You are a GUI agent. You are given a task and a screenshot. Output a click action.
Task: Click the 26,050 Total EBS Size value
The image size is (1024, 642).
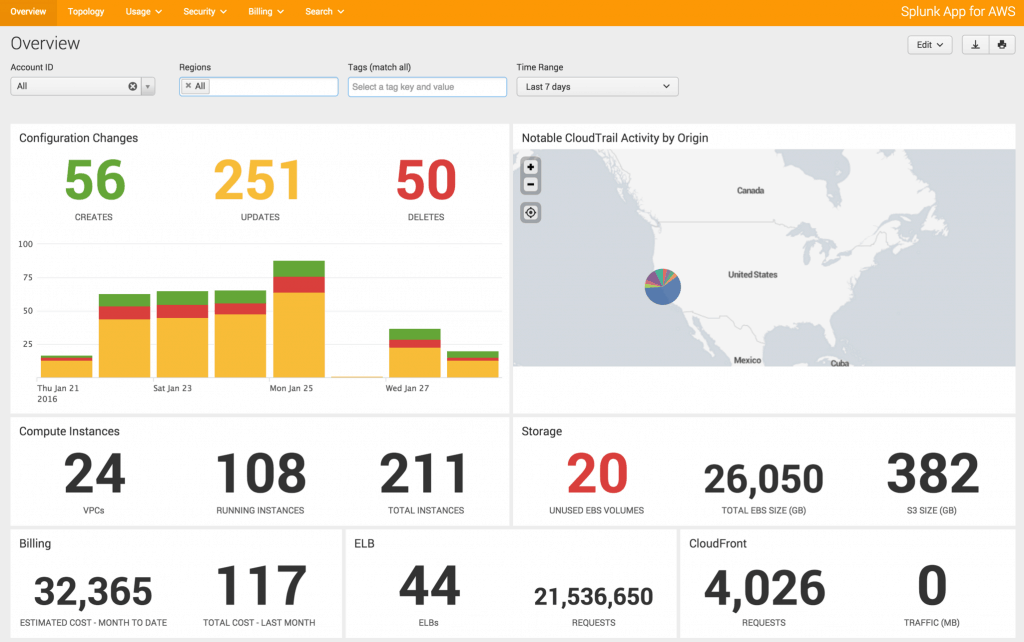click(x=763, y=479)
